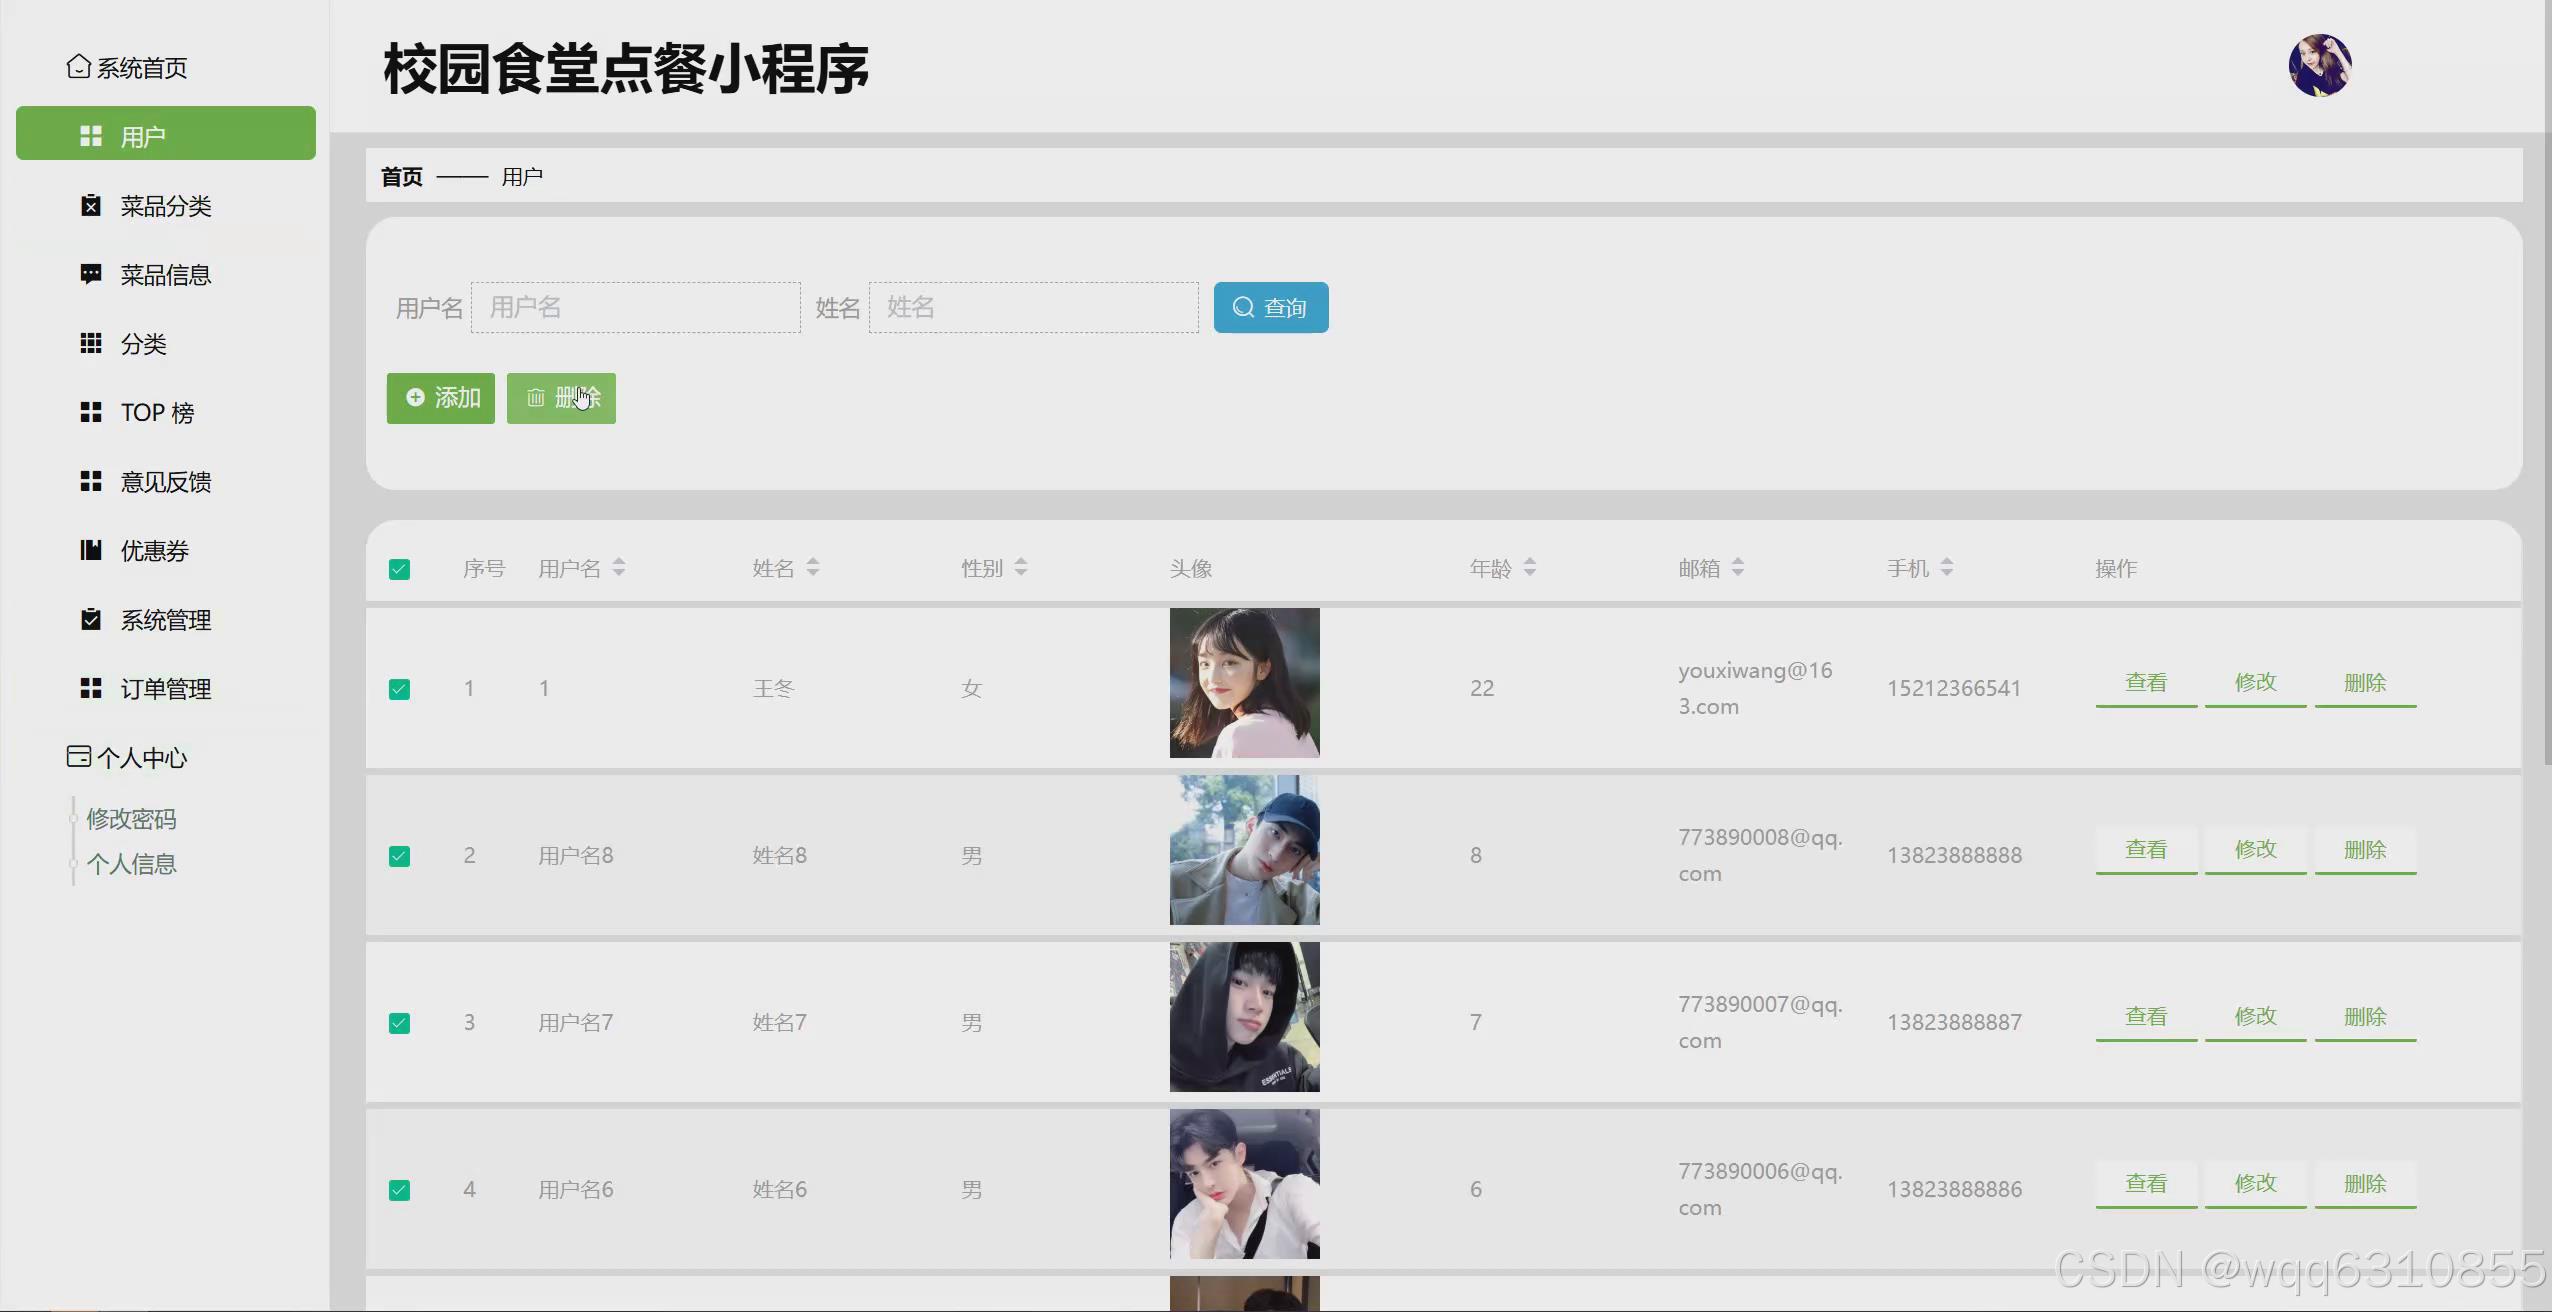Screen dimensions: 2552x1312
Task: Click the magnifier icon in 查询 button
Action: [1243, 307]
